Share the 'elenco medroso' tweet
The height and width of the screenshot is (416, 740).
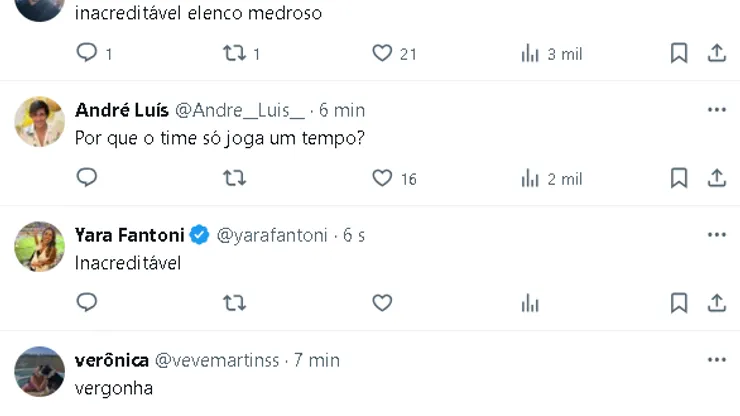tap(716, 53)
